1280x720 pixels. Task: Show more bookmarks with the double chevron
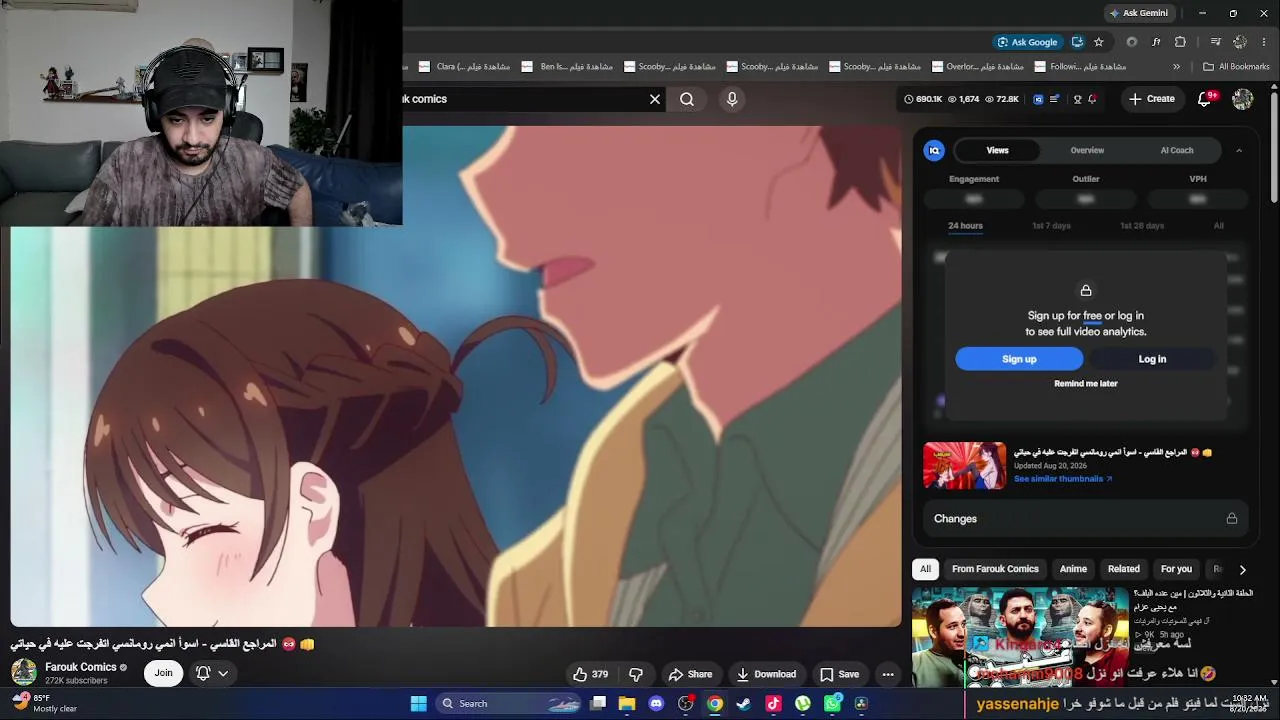point(1176,67)
